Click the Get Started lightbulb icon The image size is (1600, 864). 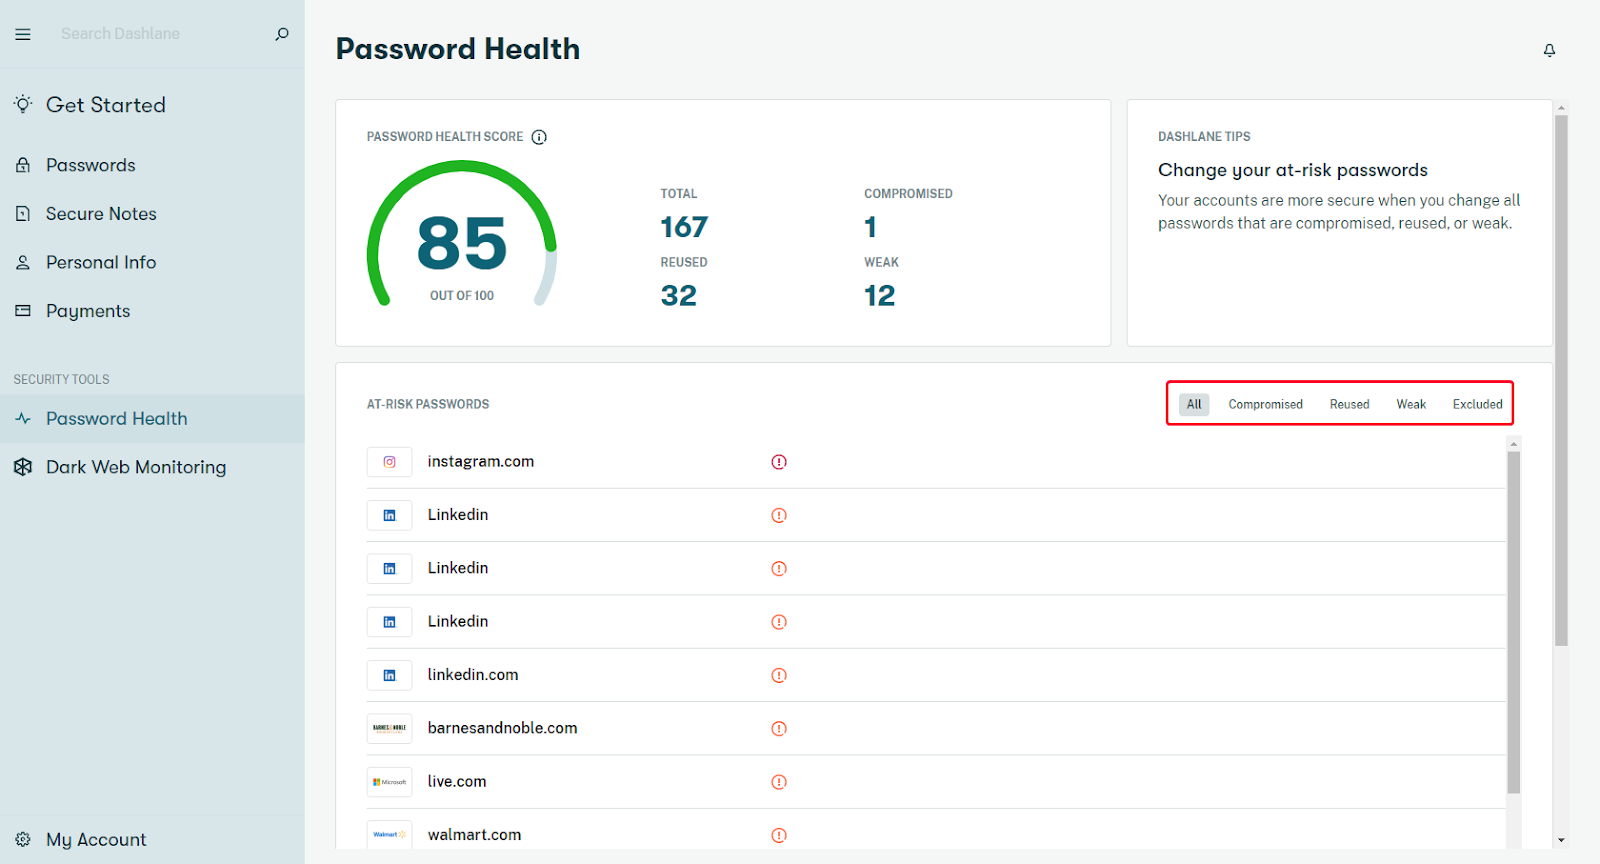point(23,104)
